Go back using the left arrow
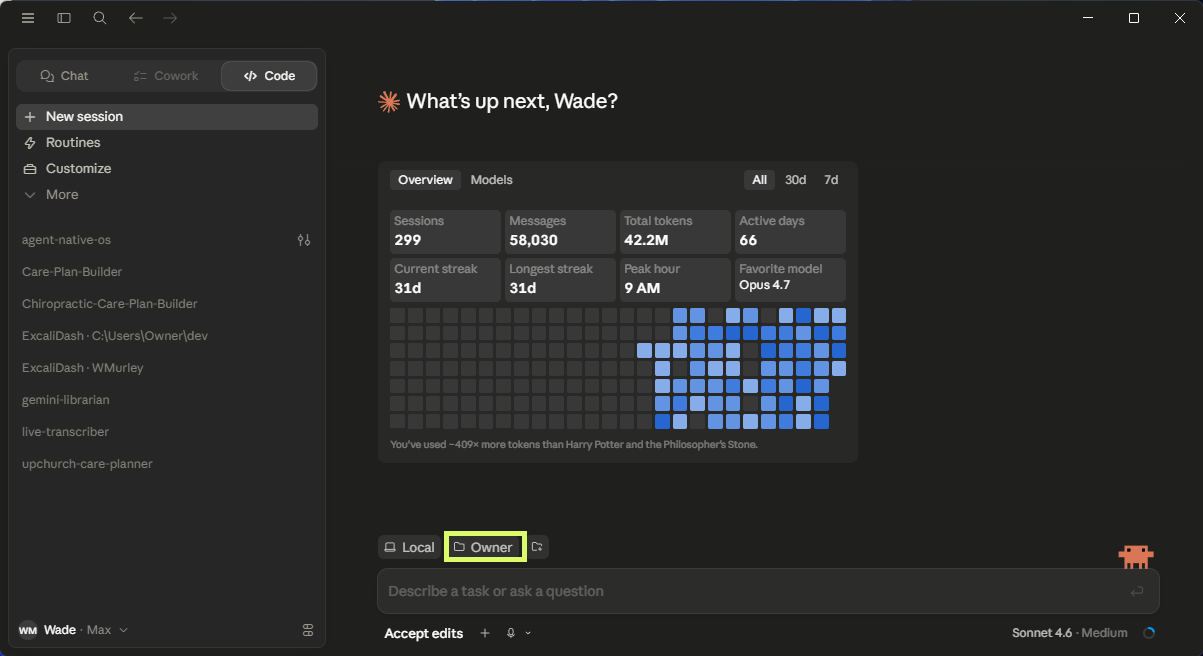Image resolution: width=1203 pixels, height=656 pixels. [x=136, y=18]
